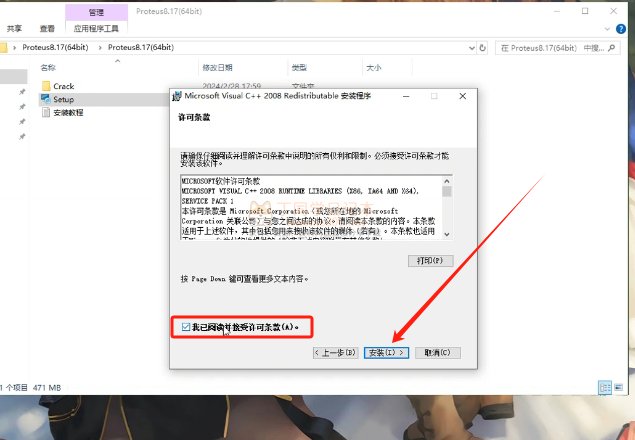The width and height of the screenshot is (635, 440).
Task: Expand the Explorer ribbon with chevron
Action: [607, 29]
